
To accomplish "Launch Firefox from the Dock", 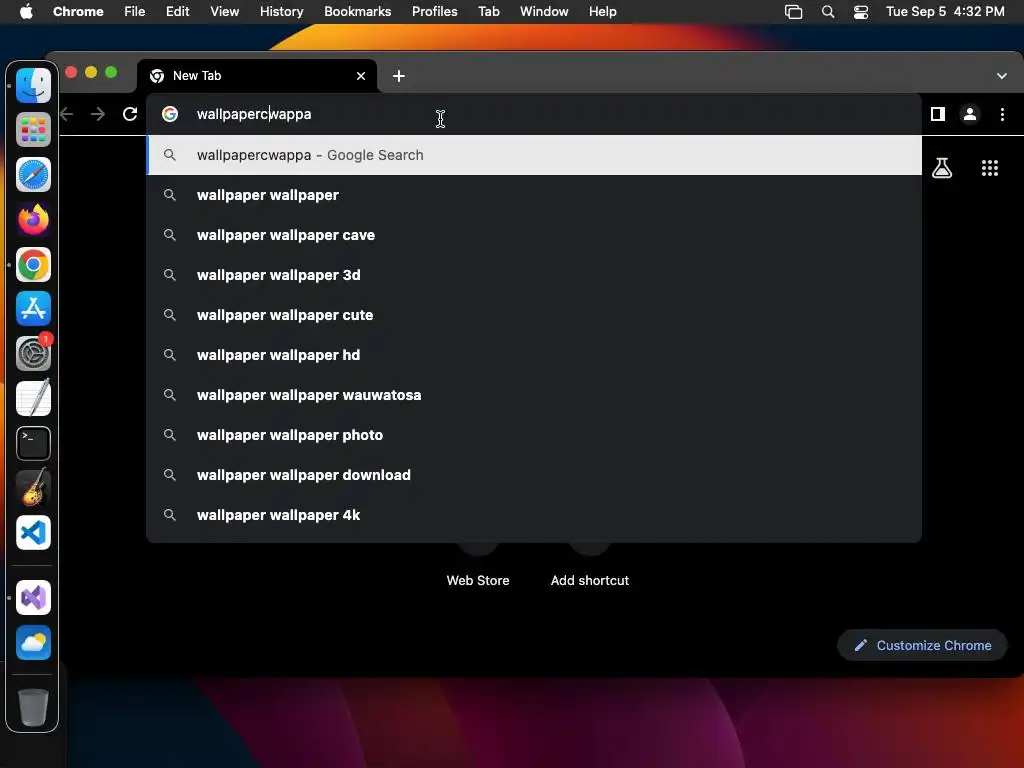I will point(33,219).
